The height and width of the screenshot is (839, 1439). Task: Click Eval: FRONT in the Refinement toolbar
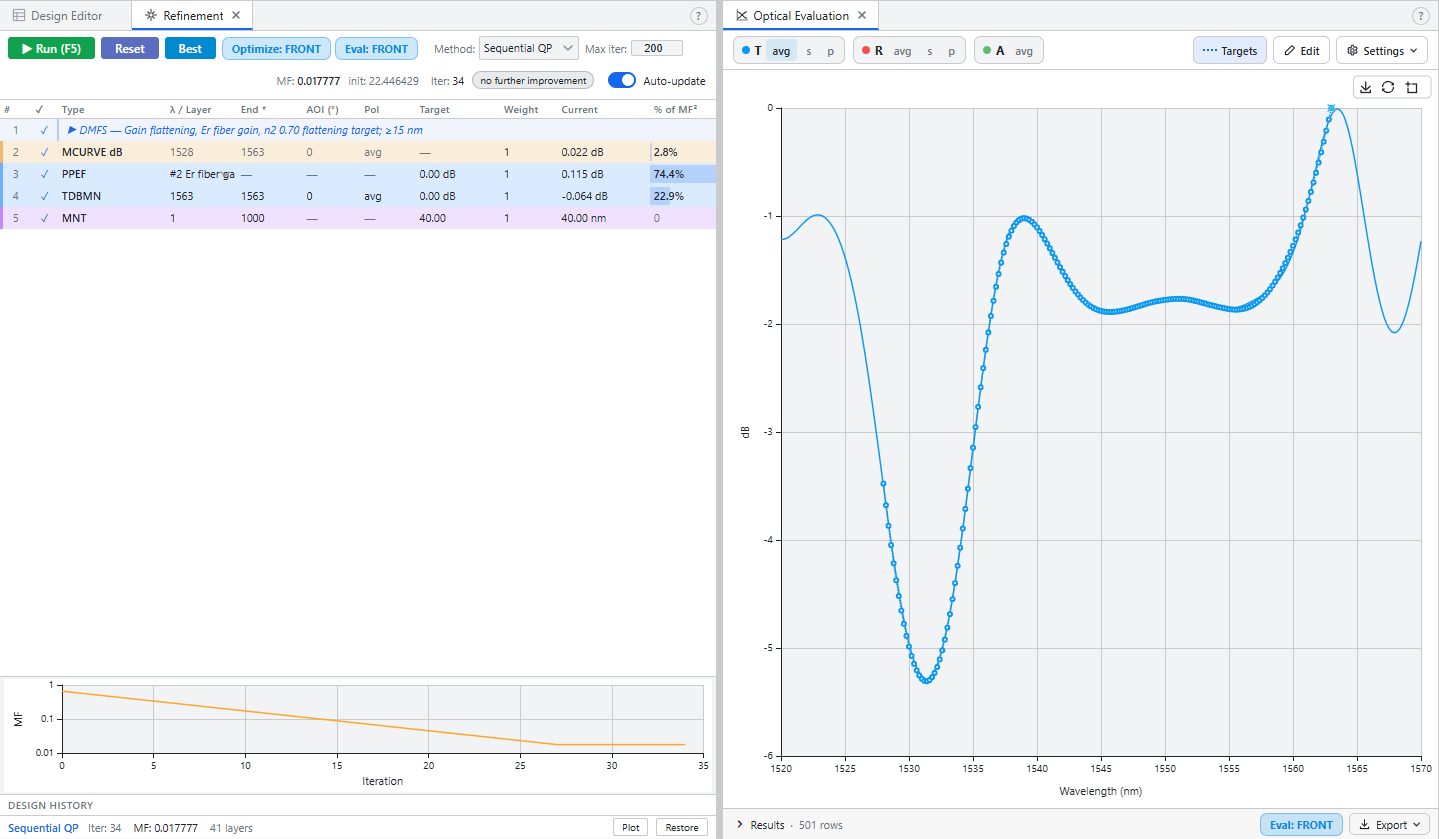coord(377,48)
